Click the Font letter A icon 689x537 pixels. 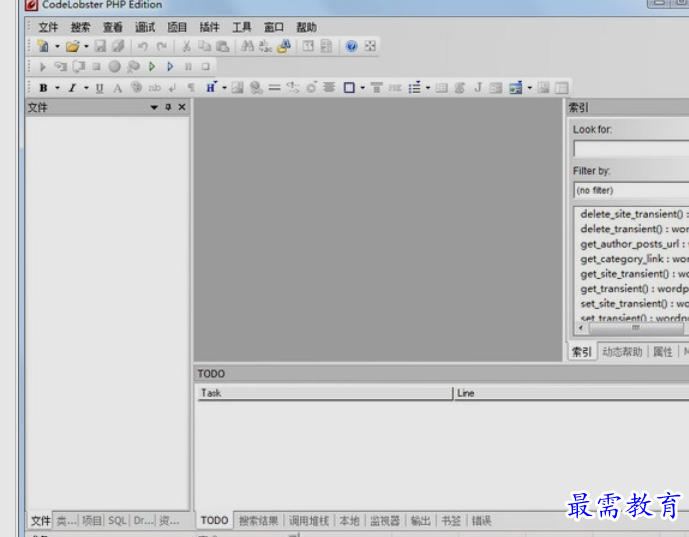point(117,88)
